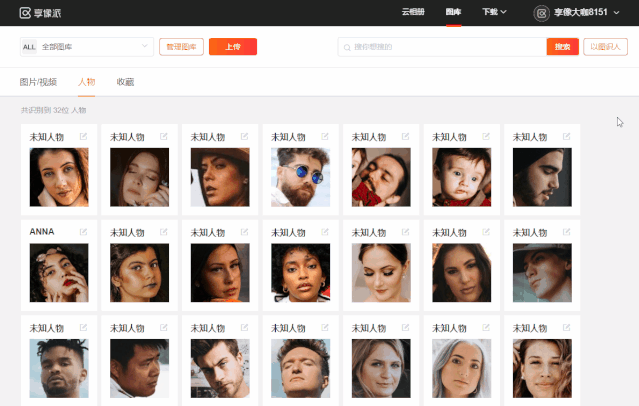Click the edit icon on the ANNA card

(x=83, y=232)
